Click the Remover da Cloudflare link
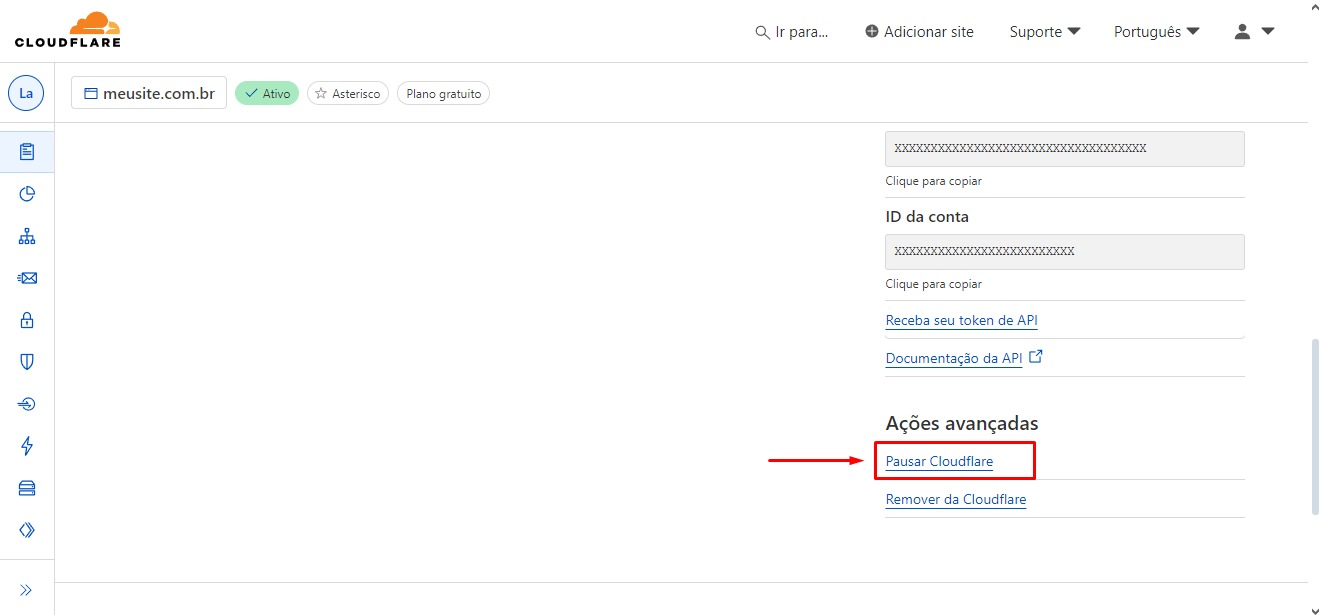The width and height of the screenshot is (1321, 615). (x=955, y=499)
